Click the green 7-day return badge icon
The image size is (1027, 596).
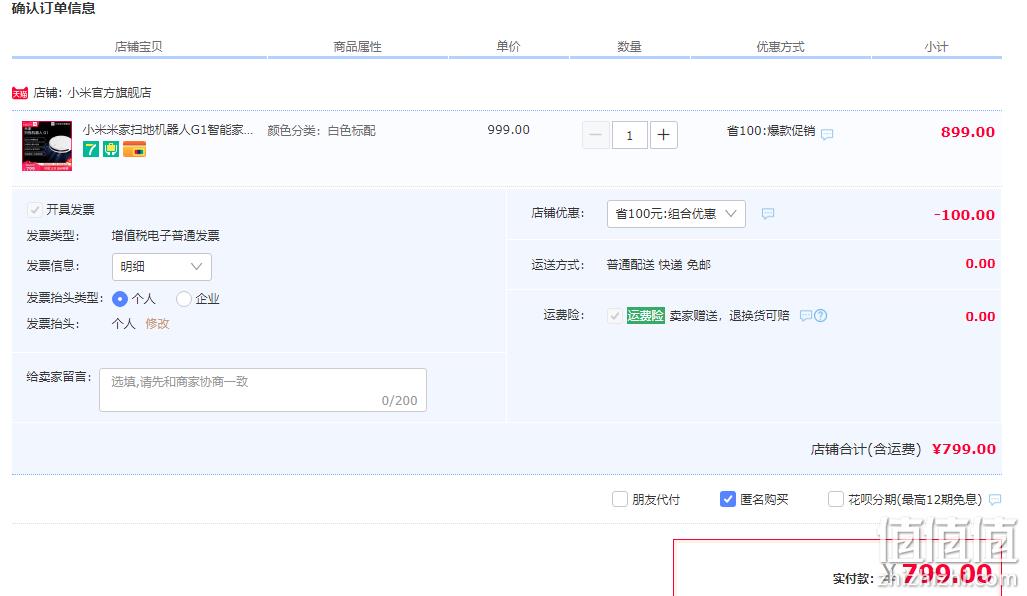[x=90, y=149]
